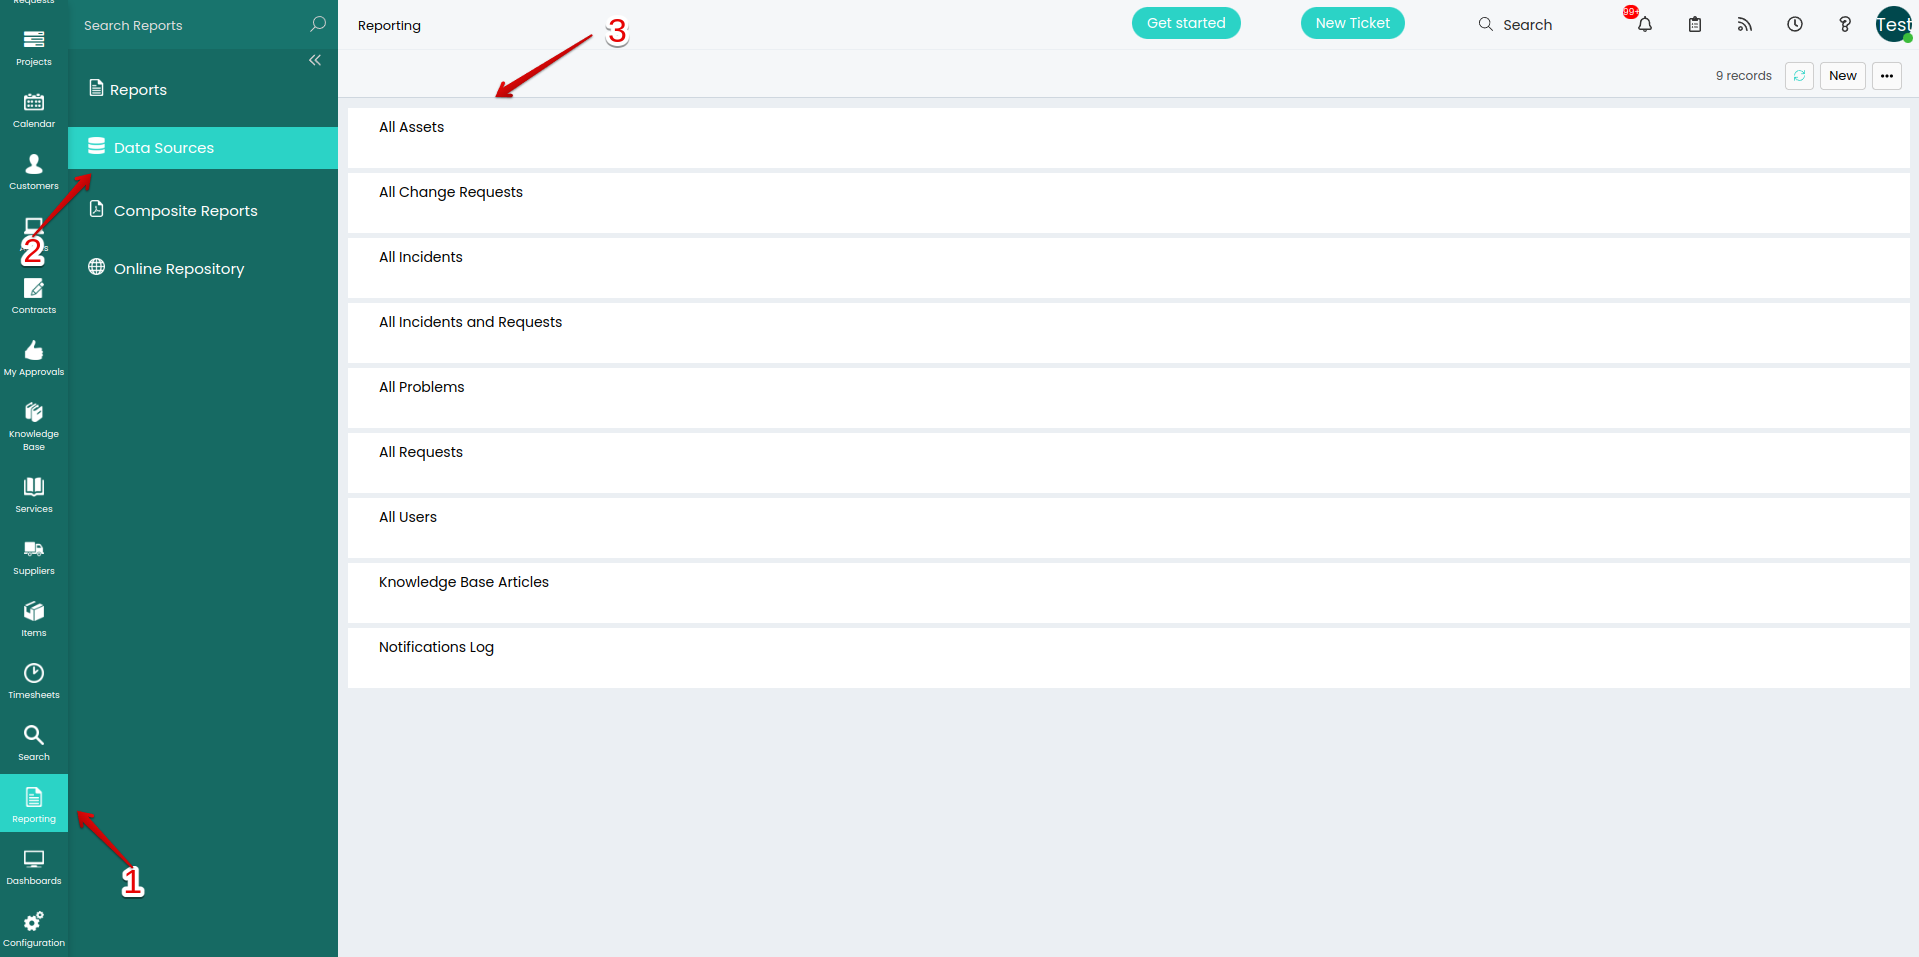The image size is (1919, 957).
Task: Open the notifications bell icon
Action: (1644, 25)
